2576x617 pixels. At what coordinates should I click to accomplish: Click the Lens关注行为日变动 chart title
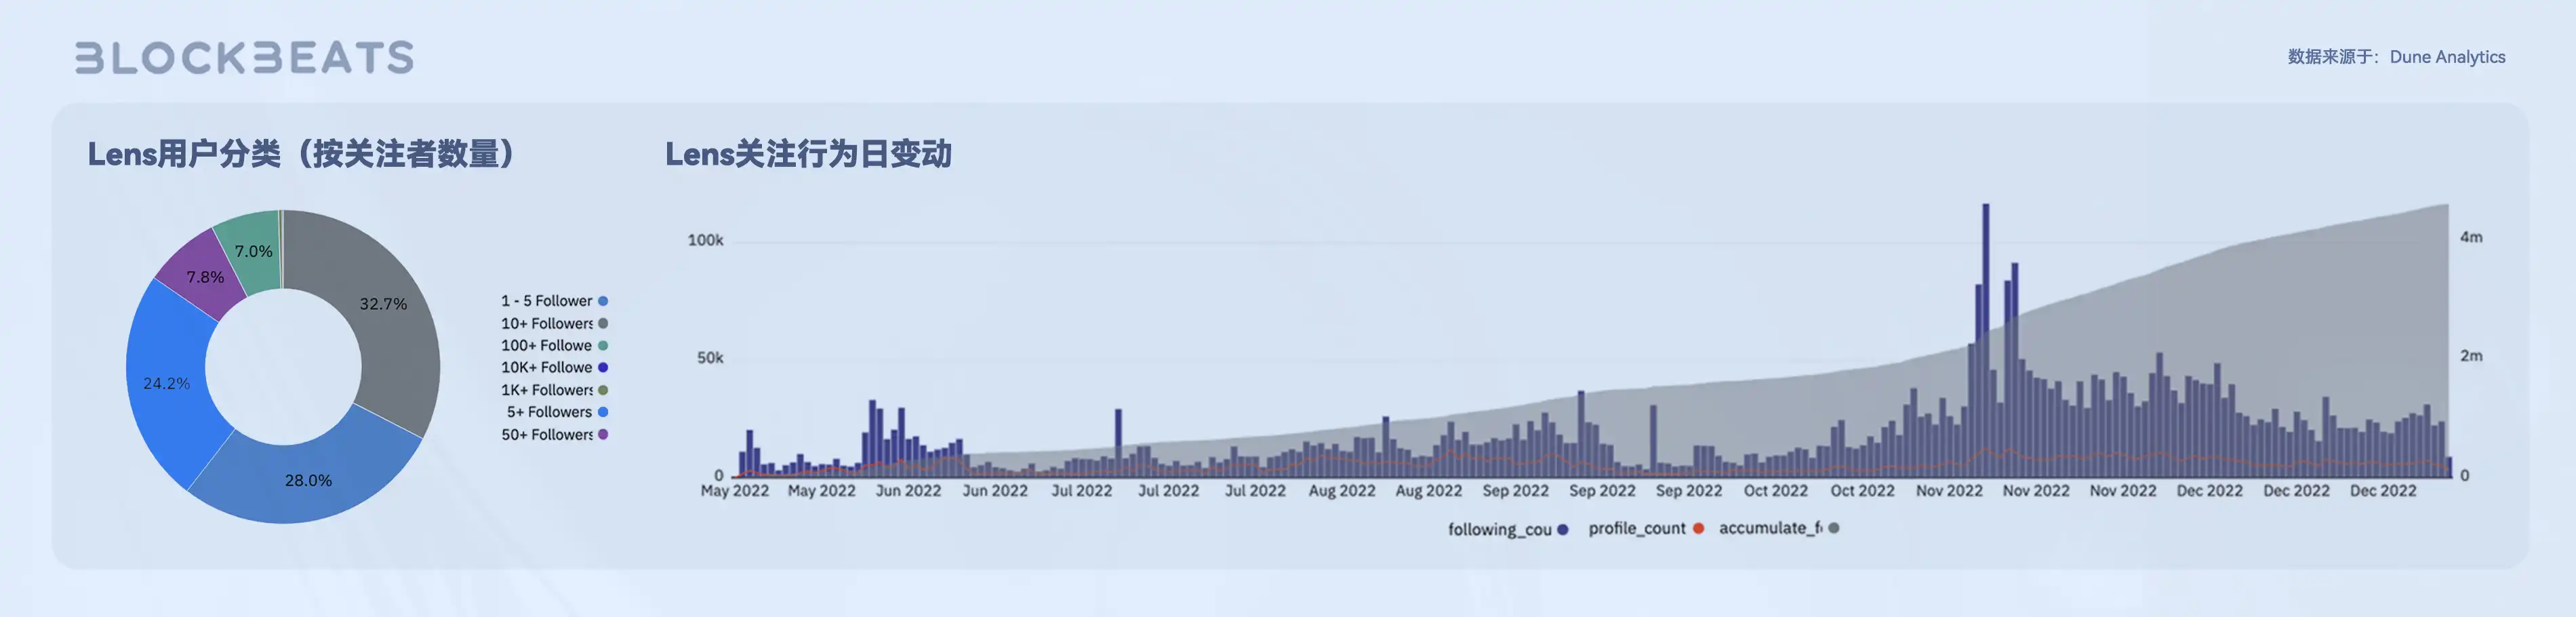pos(808,154)
